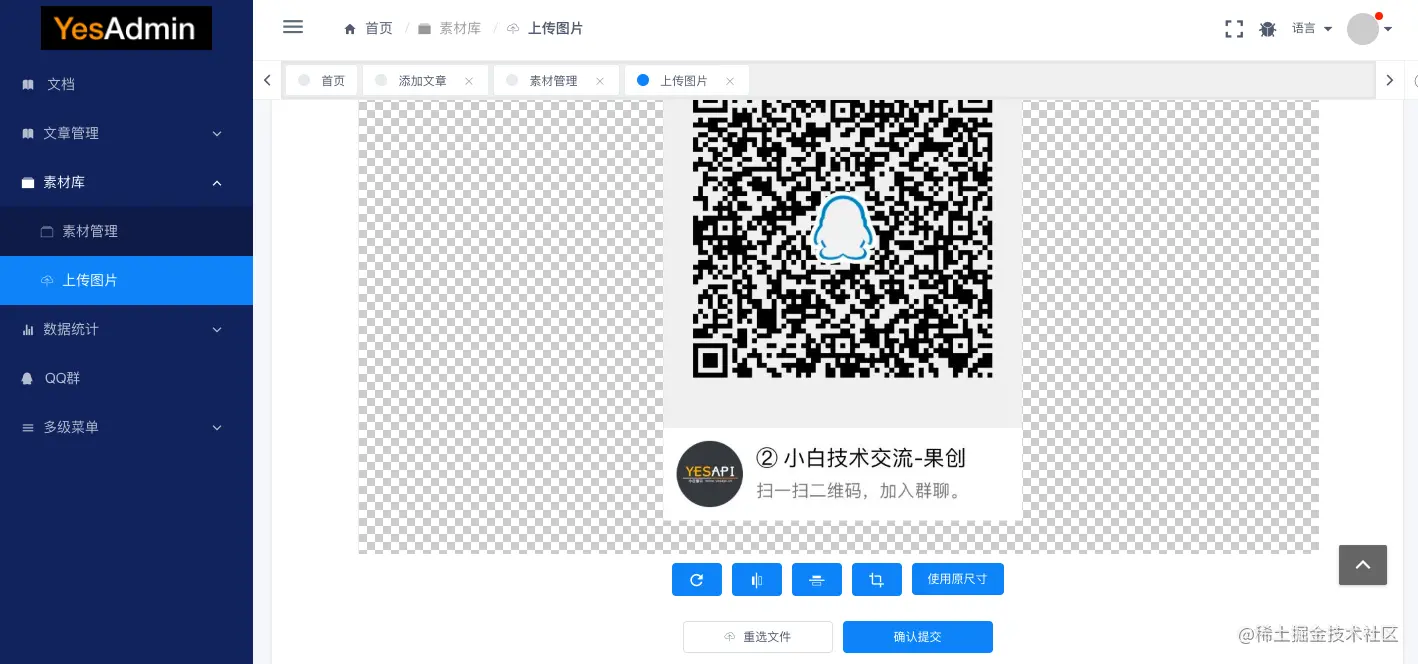Click the vertical flip button

[817, 579]
